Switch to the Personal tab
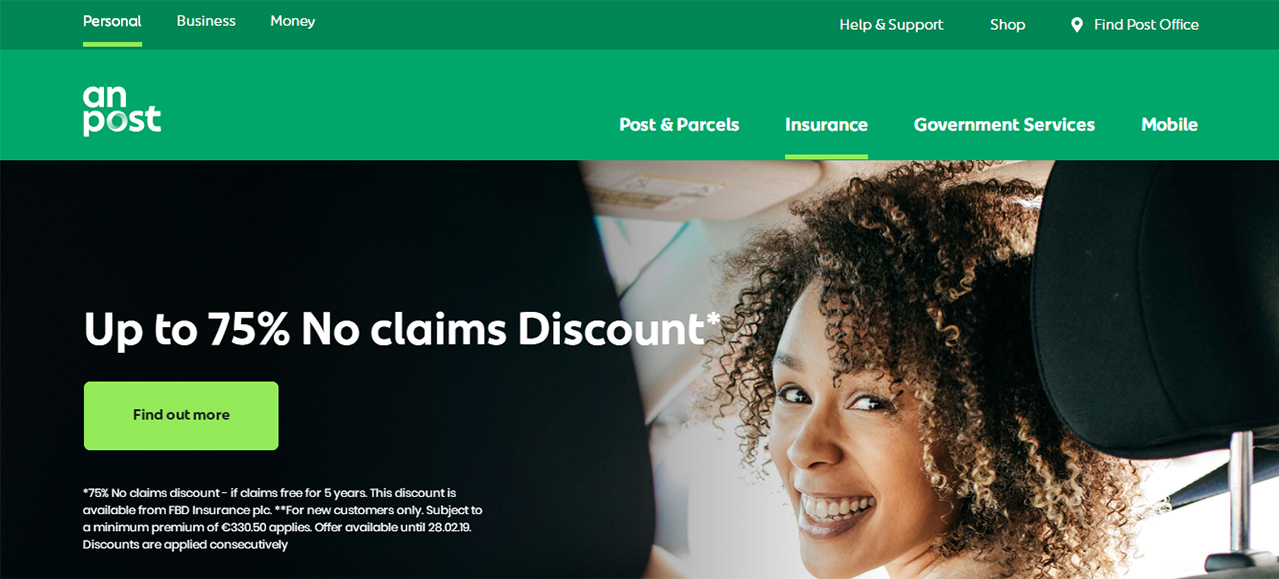This screenshot has width=1279, height=579. tap(112, 21)
